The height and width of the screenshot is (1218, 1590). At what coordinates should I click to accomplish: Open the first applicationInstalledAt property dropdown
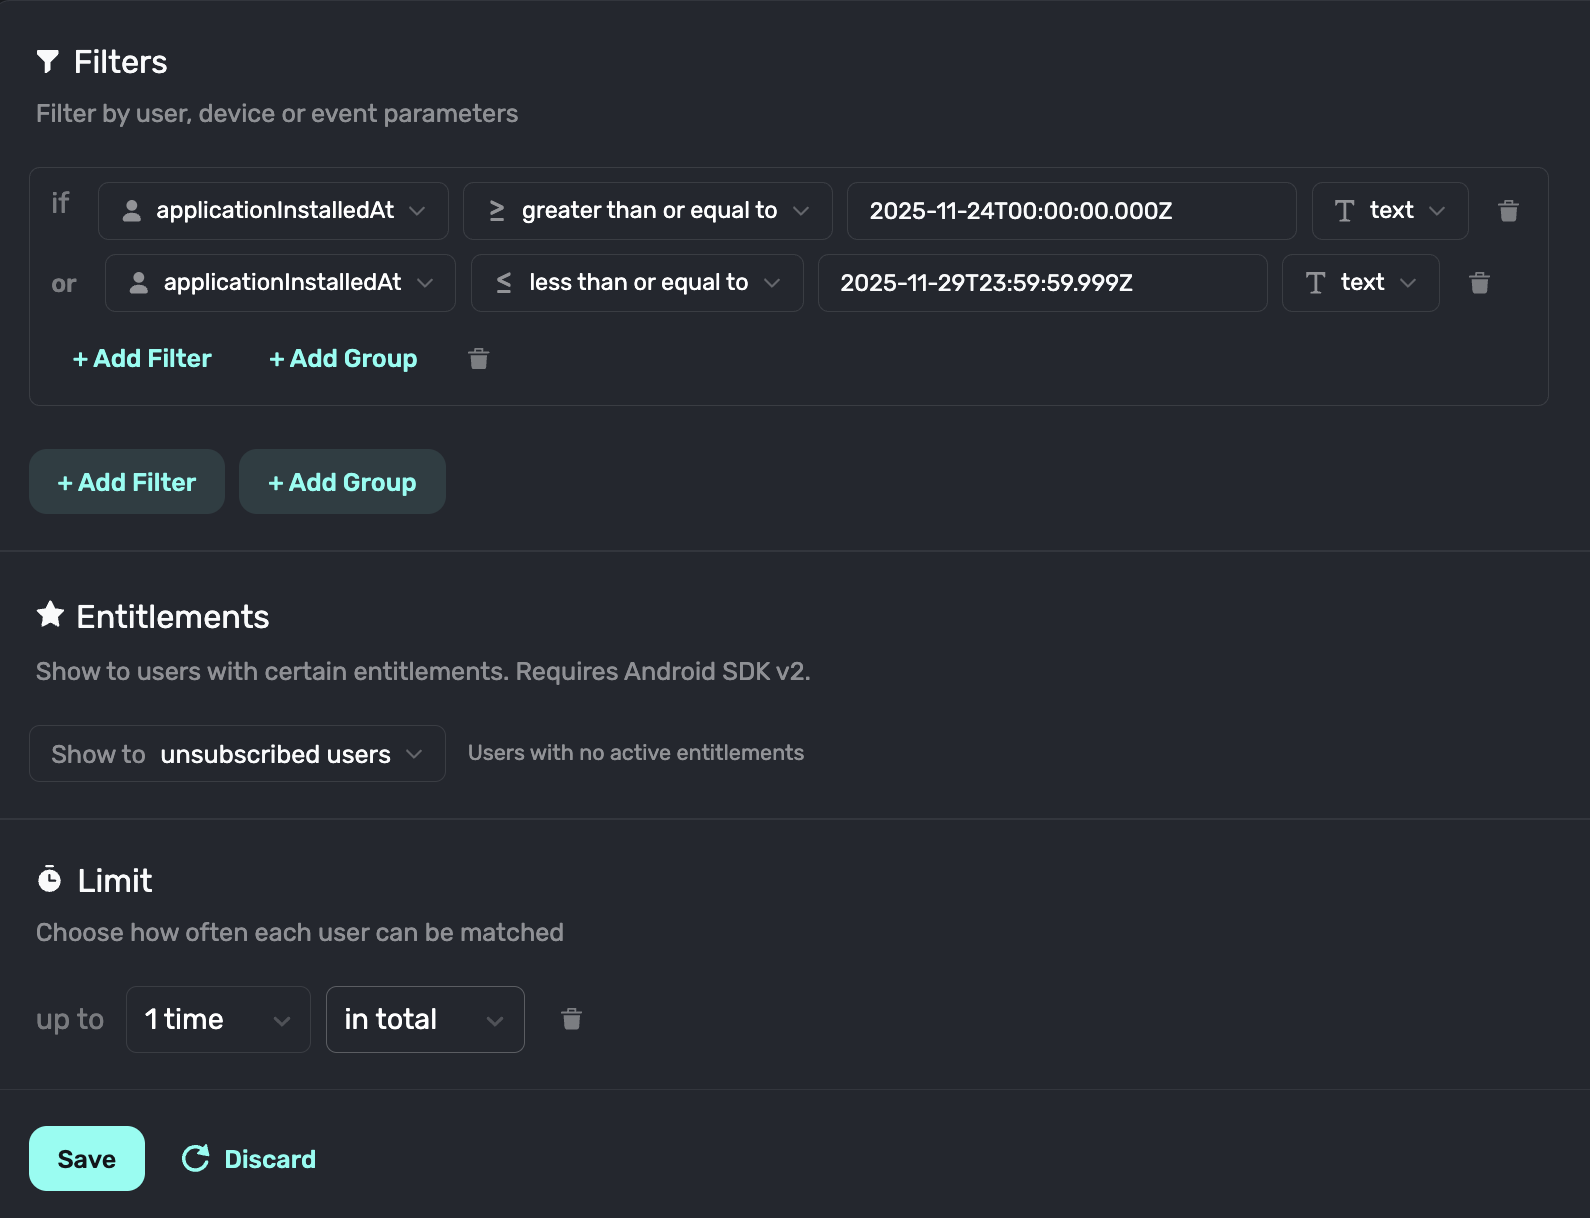pyautogui.click(x=273, y=211)
